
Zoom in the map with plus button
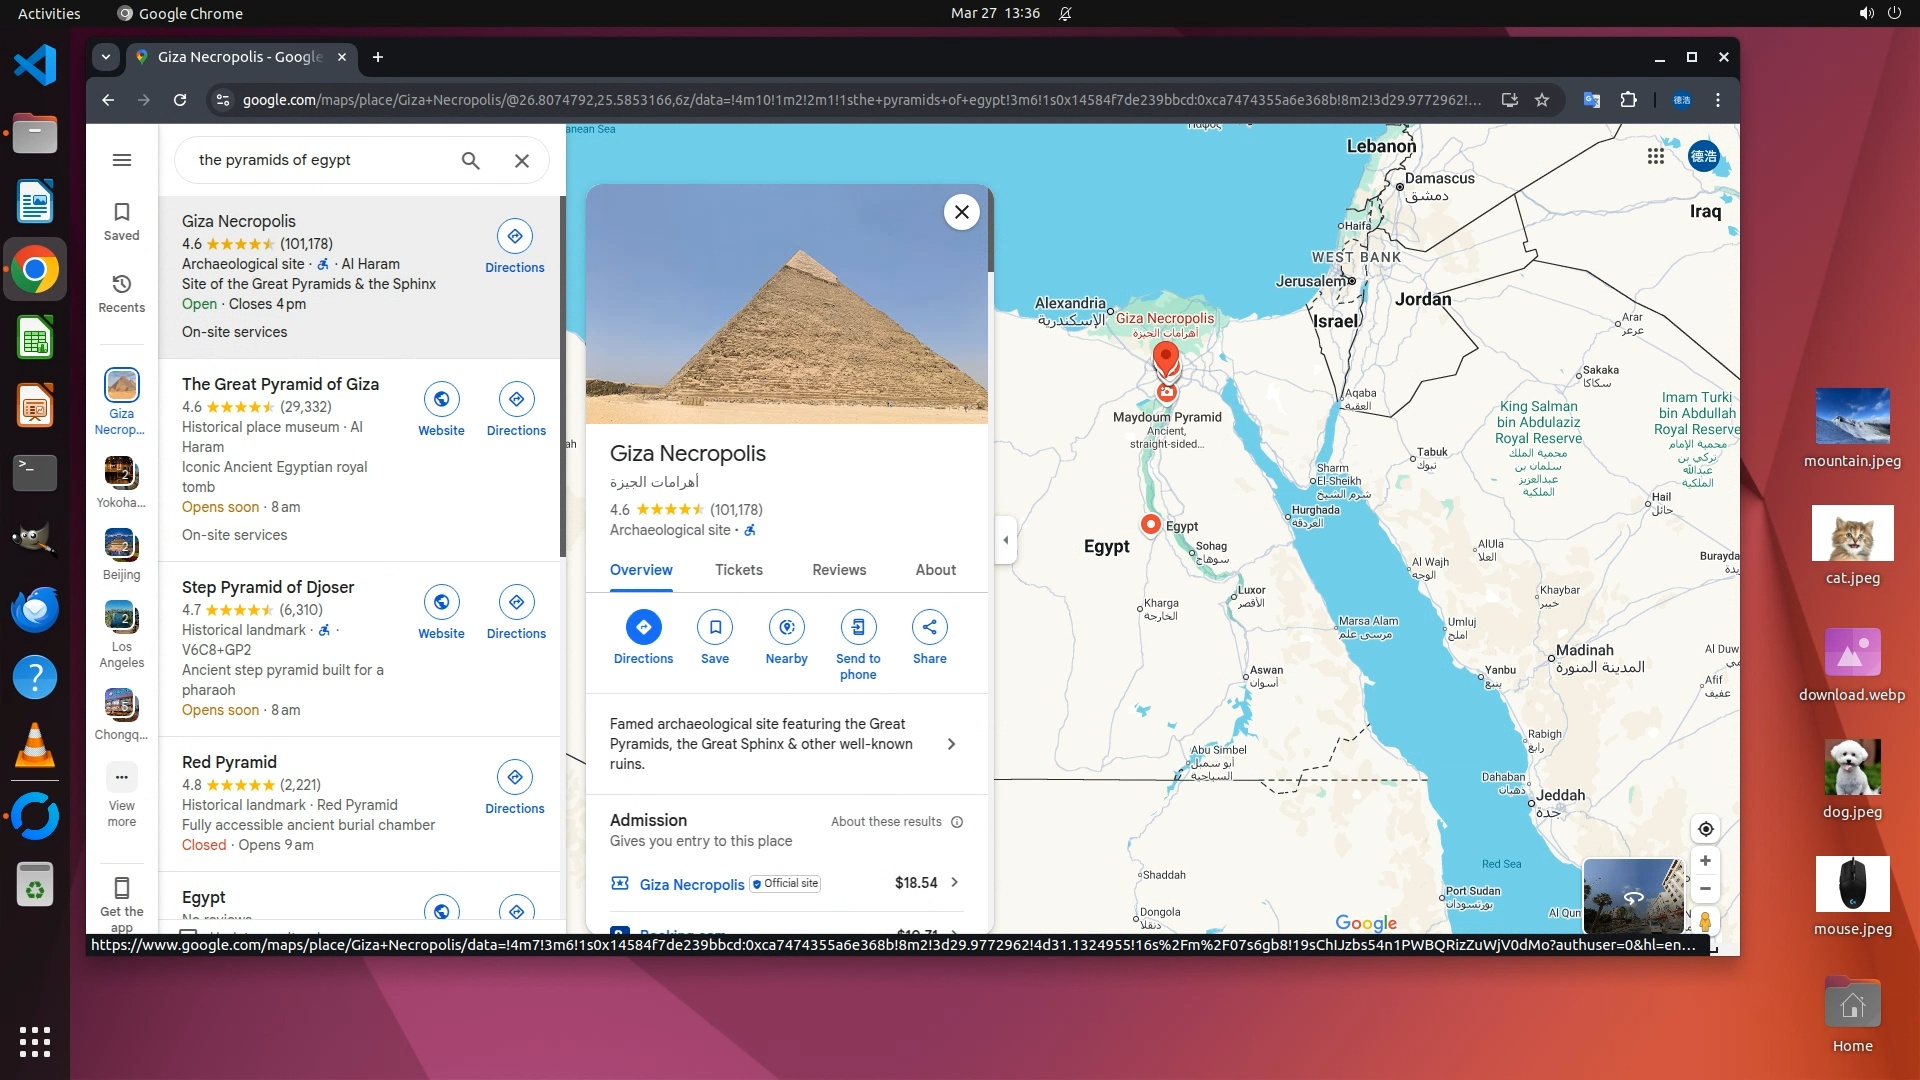tap(1706, 861)
